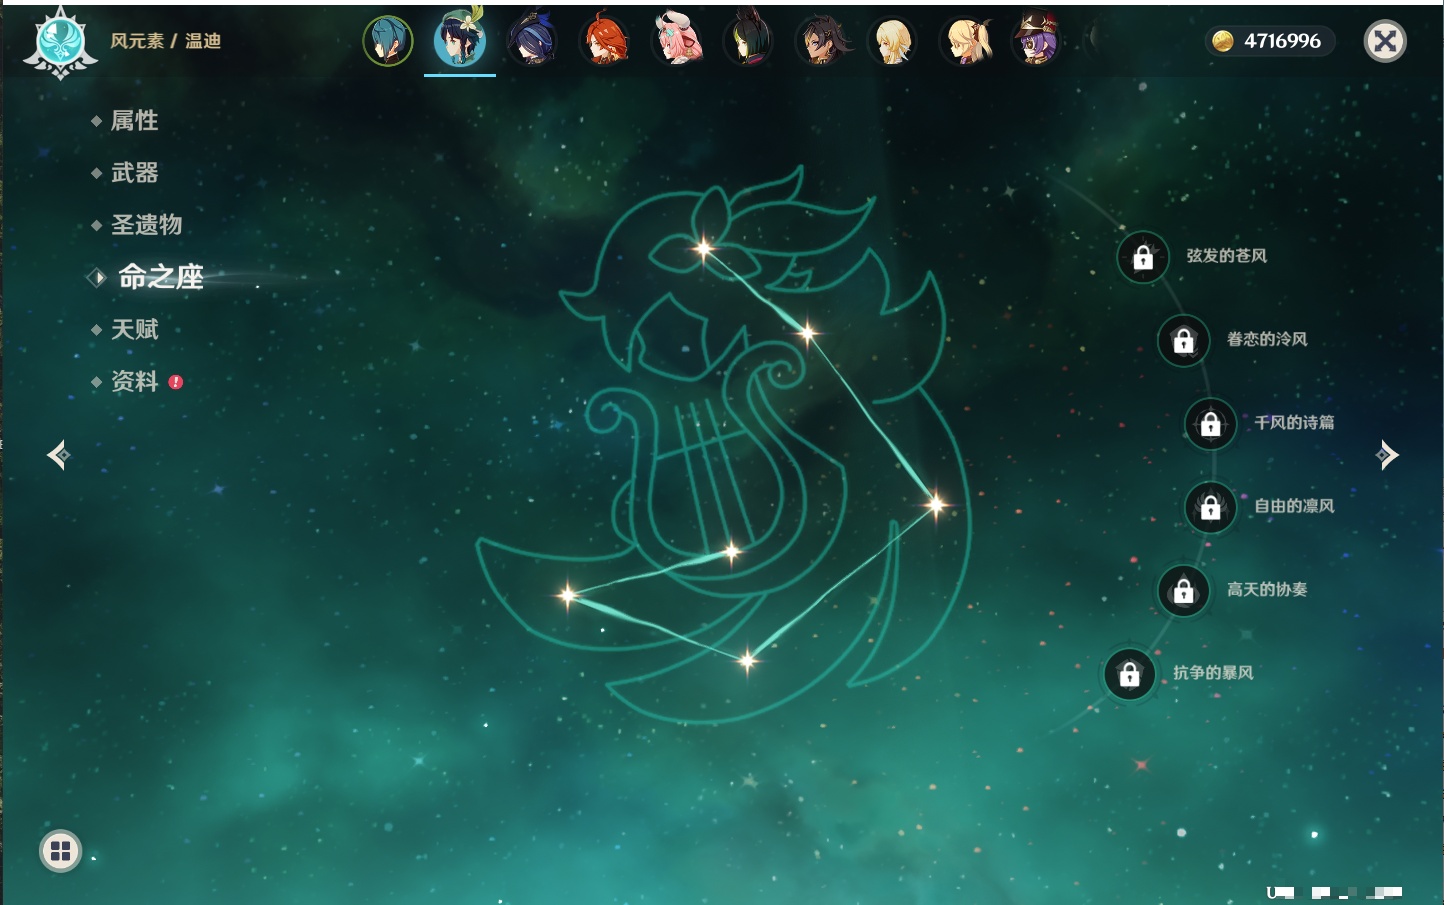Select the blue-haired character wearing dark hat
Image resolution: width=1444 pixels, height=905 pixels.
pyautogui.click(x=532, y=42)
